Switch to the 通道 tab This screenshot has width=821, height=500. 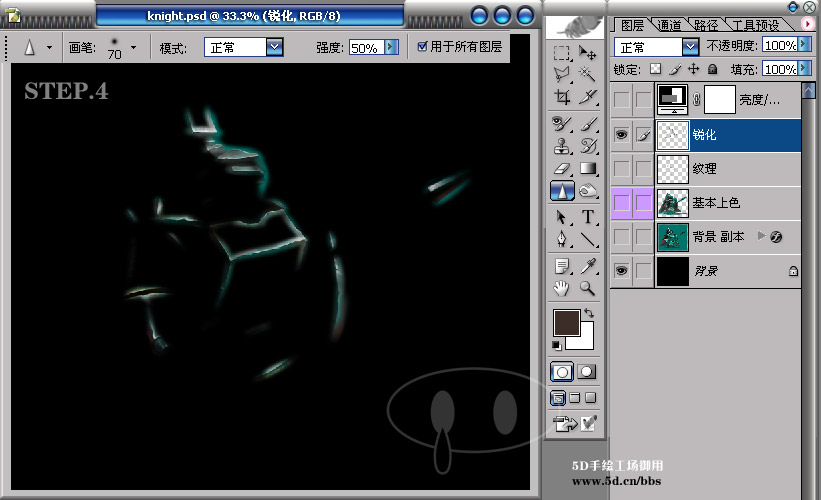click(669, 25)
